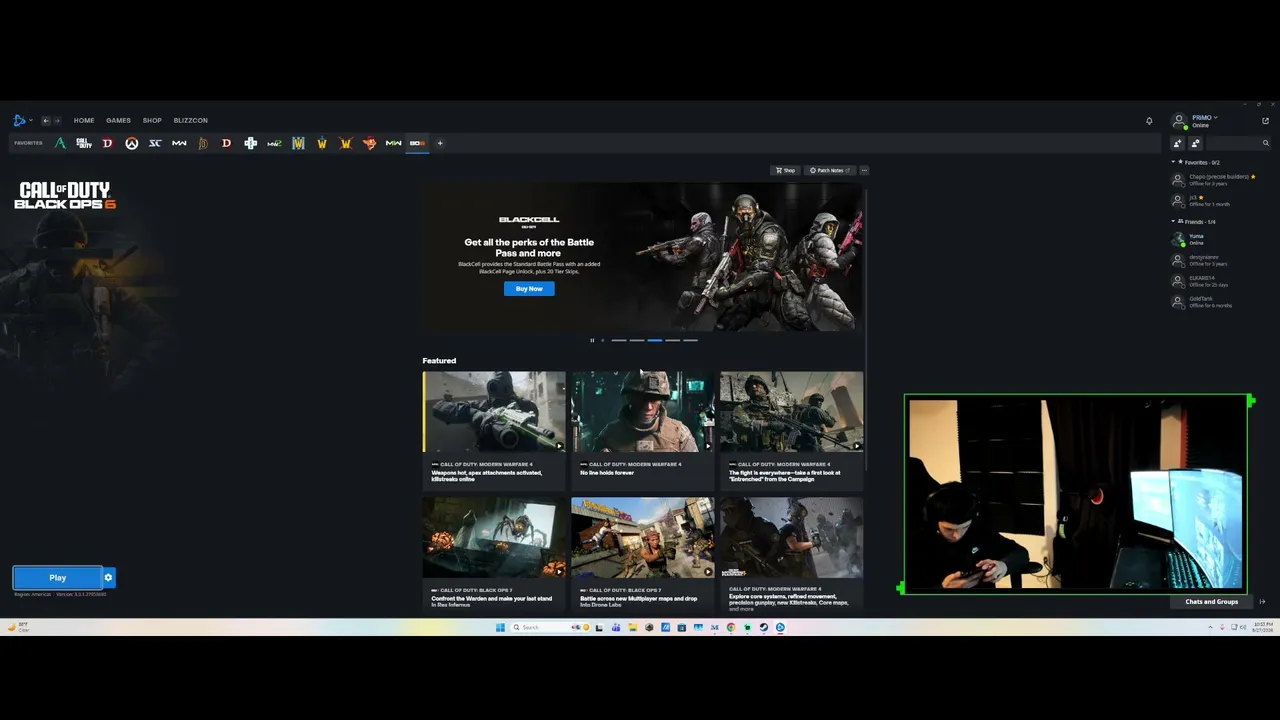Open the SHOP tab
The image size is (1280, 720).
tap(152, 121)
